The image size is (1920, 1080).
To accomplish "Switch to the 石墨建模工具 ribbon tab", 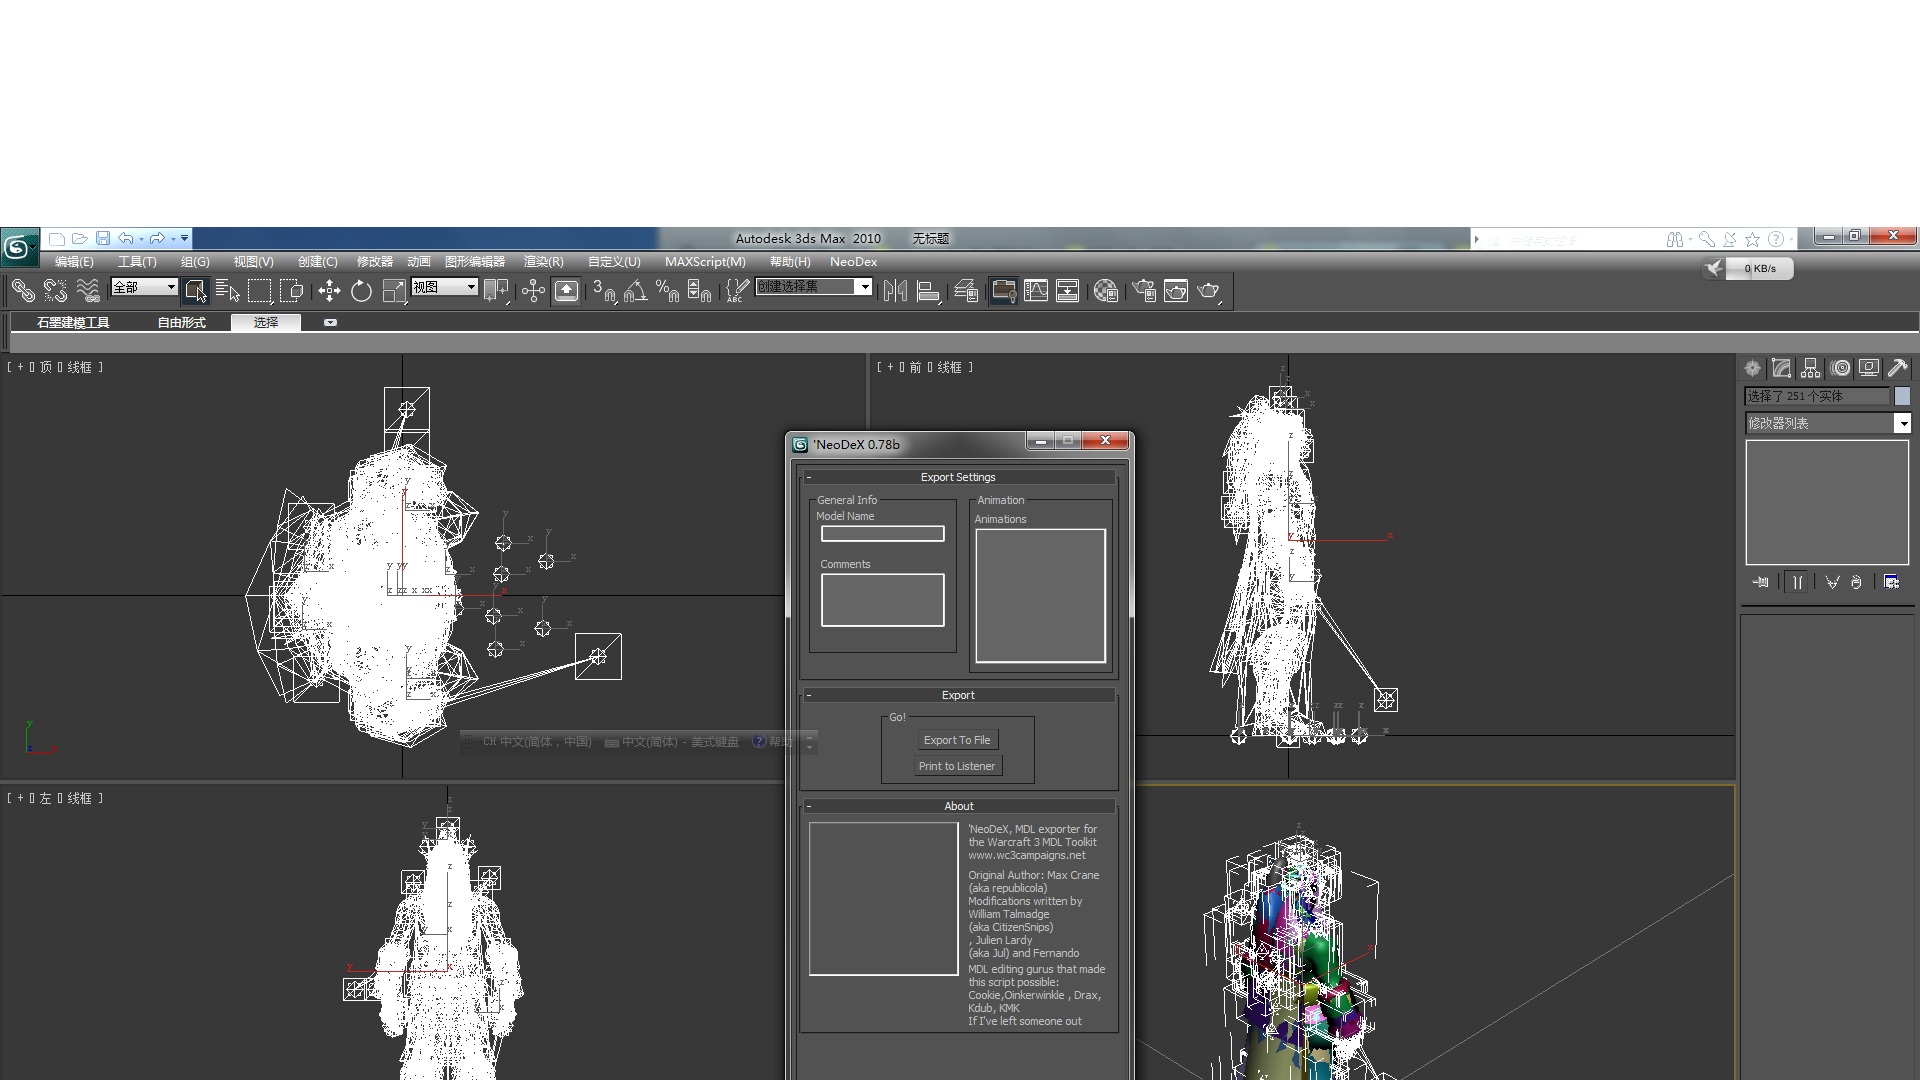I will (x=73, y=322).
